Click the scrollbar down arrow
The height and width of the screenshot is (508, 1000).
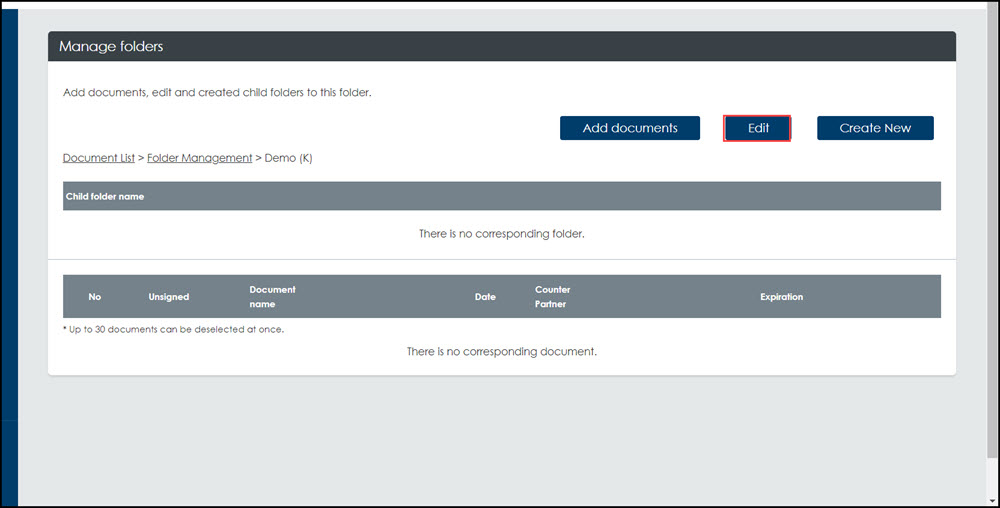point(994,501)
